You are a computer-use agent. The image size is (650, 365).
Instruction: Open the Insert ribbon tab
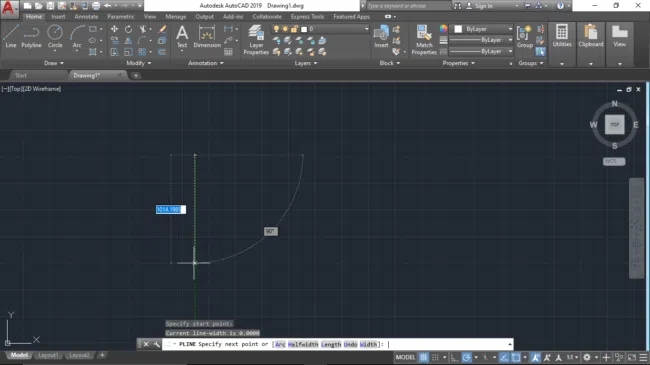tap(58, 17)
